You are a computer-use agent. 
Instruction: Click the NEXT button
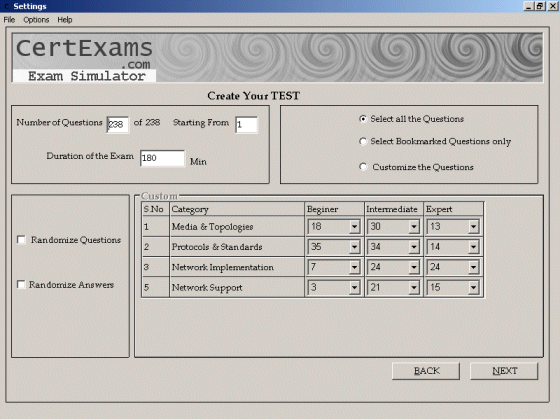[x=504, y=371]
